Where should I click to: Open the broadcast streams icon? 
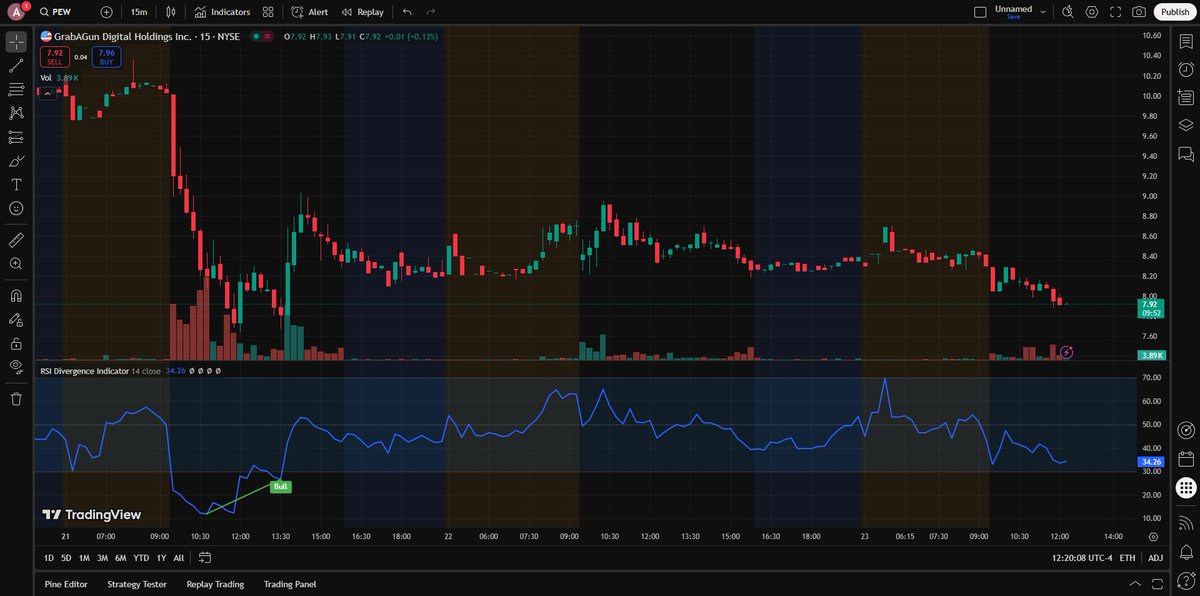pos(1186,523)
